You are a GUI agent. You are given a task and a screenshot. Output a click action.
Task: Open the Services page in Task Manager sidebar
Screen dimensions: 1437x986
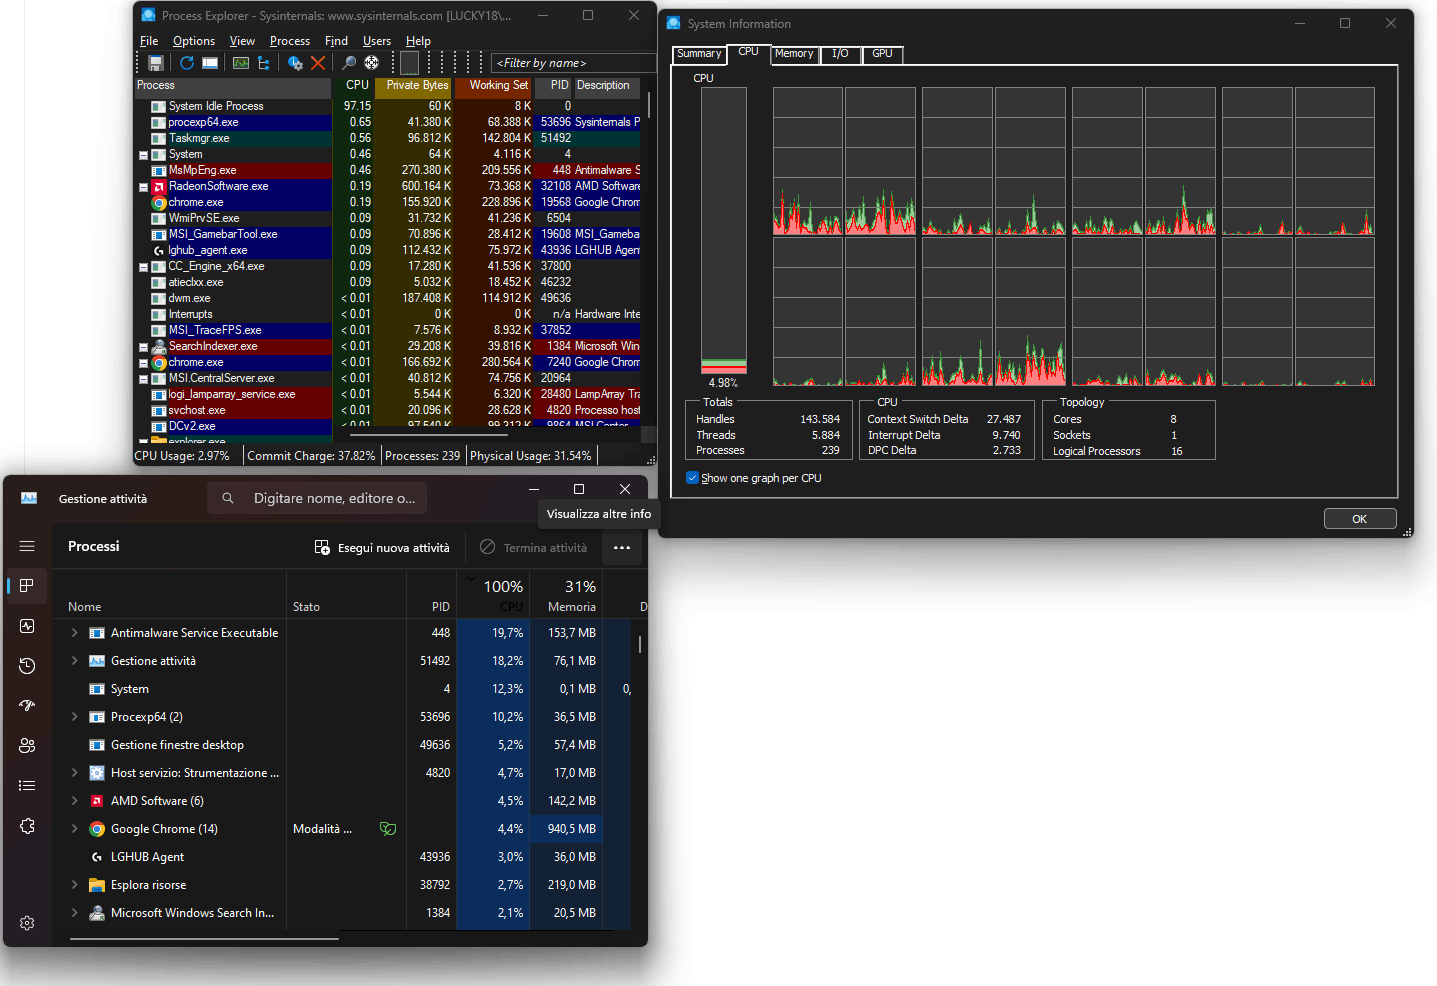(x=27, y=826)
